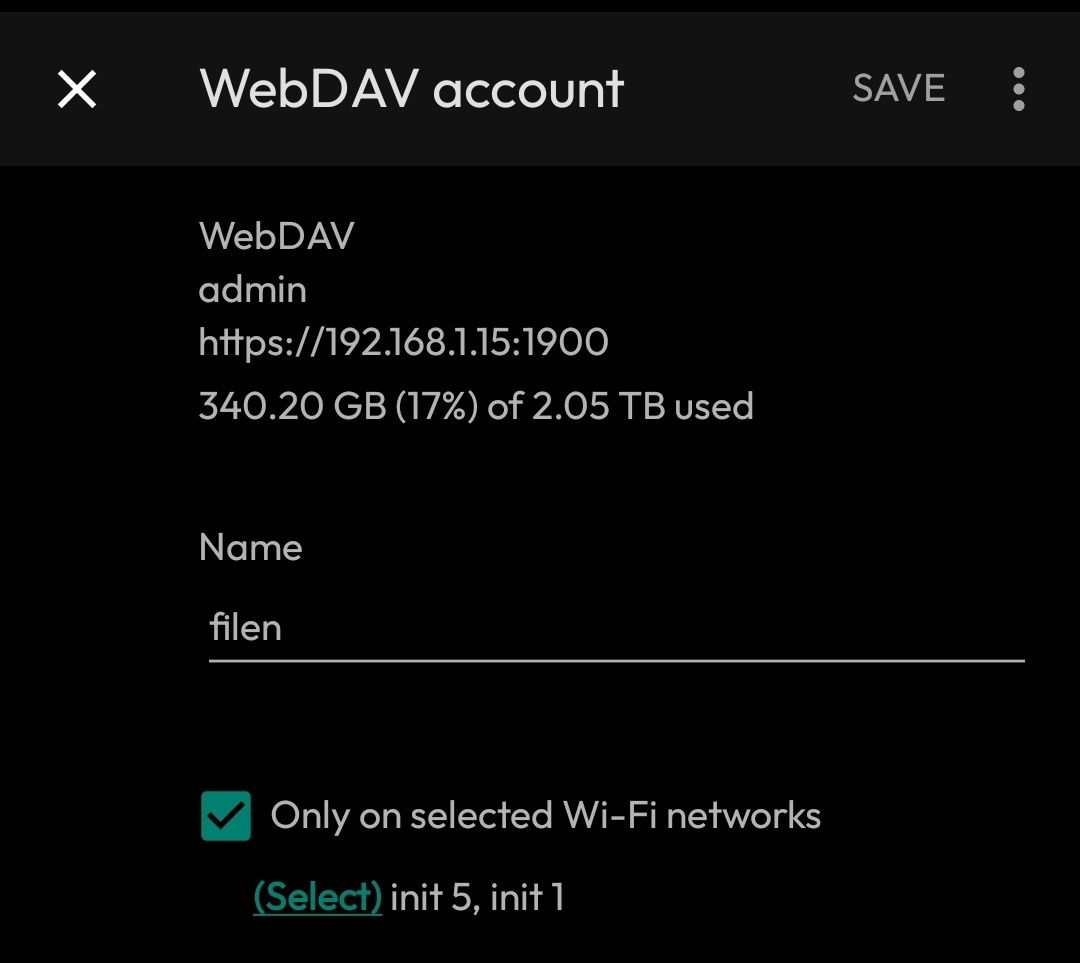This screenshot has height=963, width=1080.
Task: Click the 340.20 GB used storage value
Action: [x=293, y=406]
